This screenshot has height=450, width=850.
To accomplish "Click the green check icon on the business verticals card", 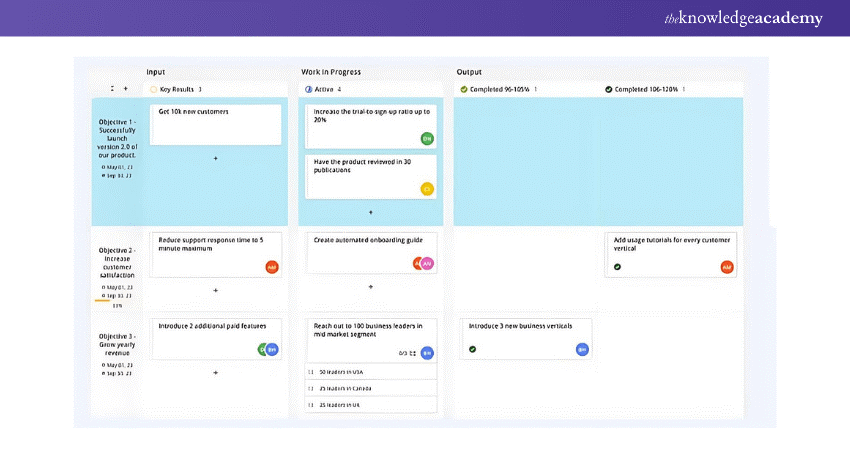I will click(x=472, y=349).
